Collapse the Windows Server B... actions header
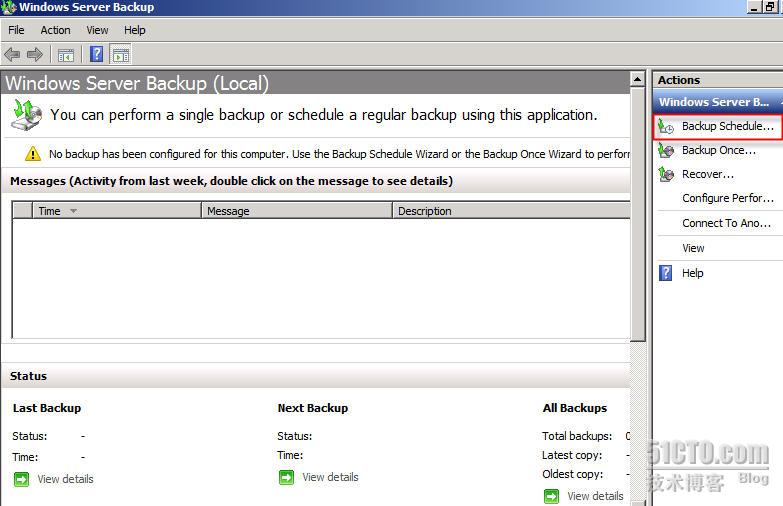This screenshot has width=783, height=506. pyautogui.click(x=718, y=102)
